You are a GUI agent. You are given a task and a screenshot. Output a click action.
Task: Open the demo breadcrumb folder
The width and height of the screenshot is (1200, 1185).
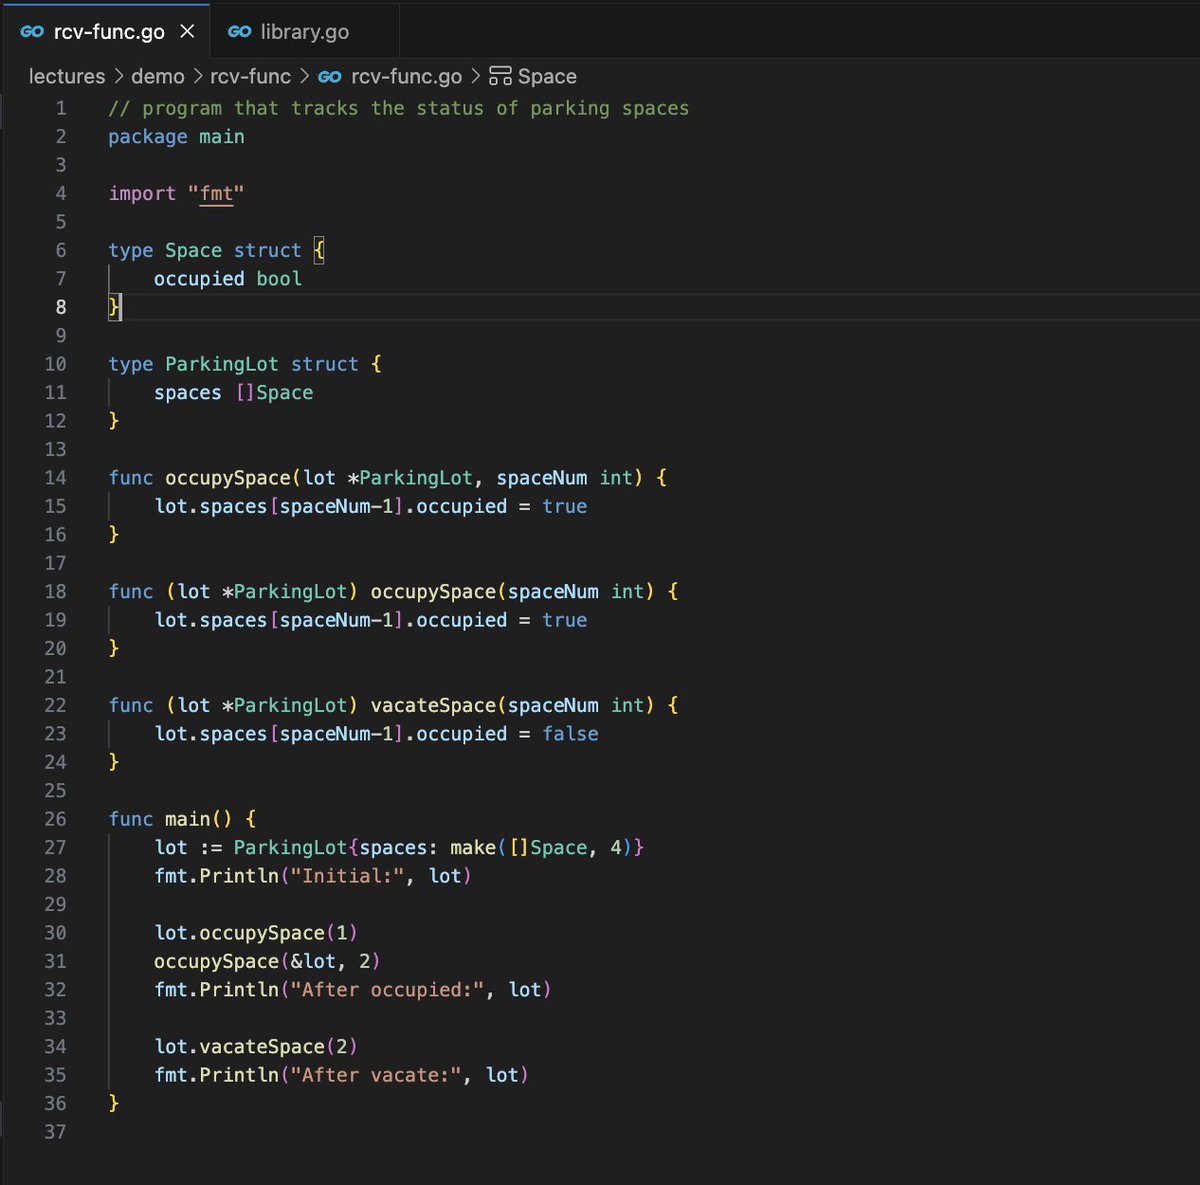click(x=158, y=77)
